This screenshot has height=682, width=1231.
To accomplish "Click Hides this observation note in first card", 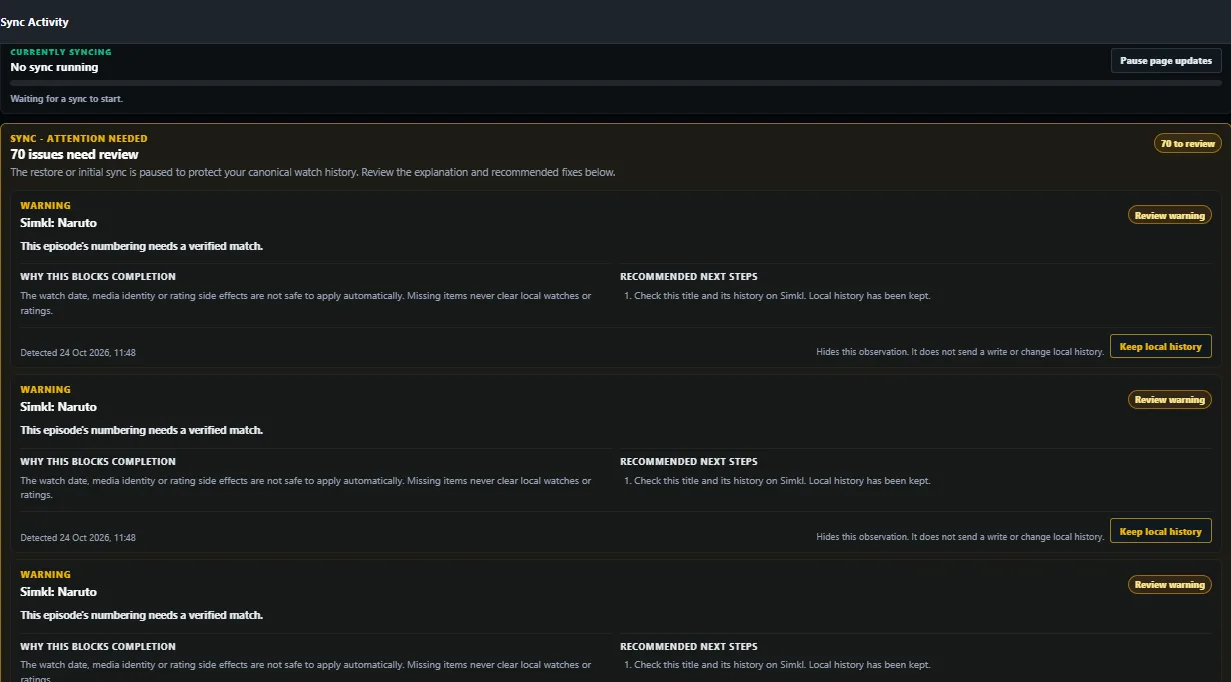I will point(960,352).
